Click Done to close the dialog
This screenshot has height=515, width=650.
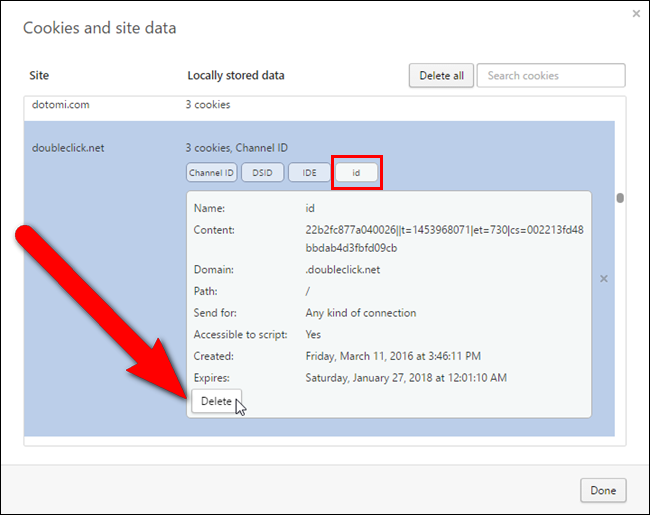[603, 490]
